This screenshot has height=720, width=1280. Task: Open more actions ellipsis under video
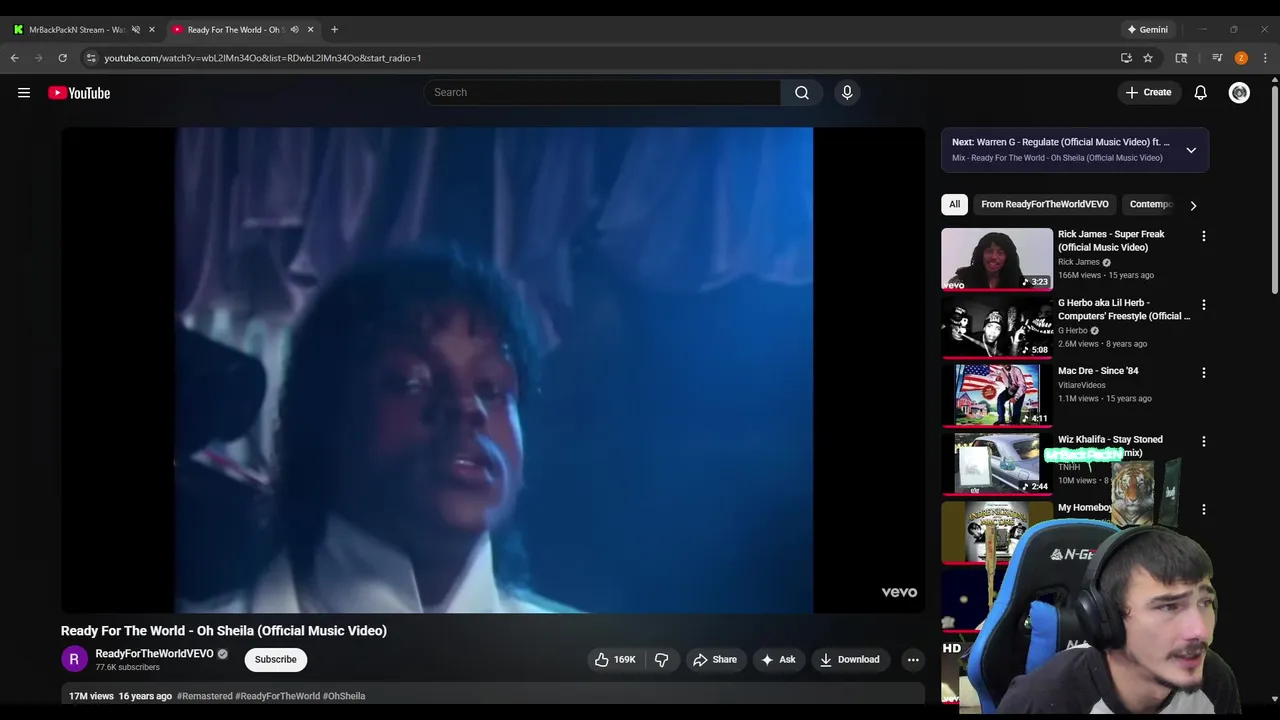[913, 660]
